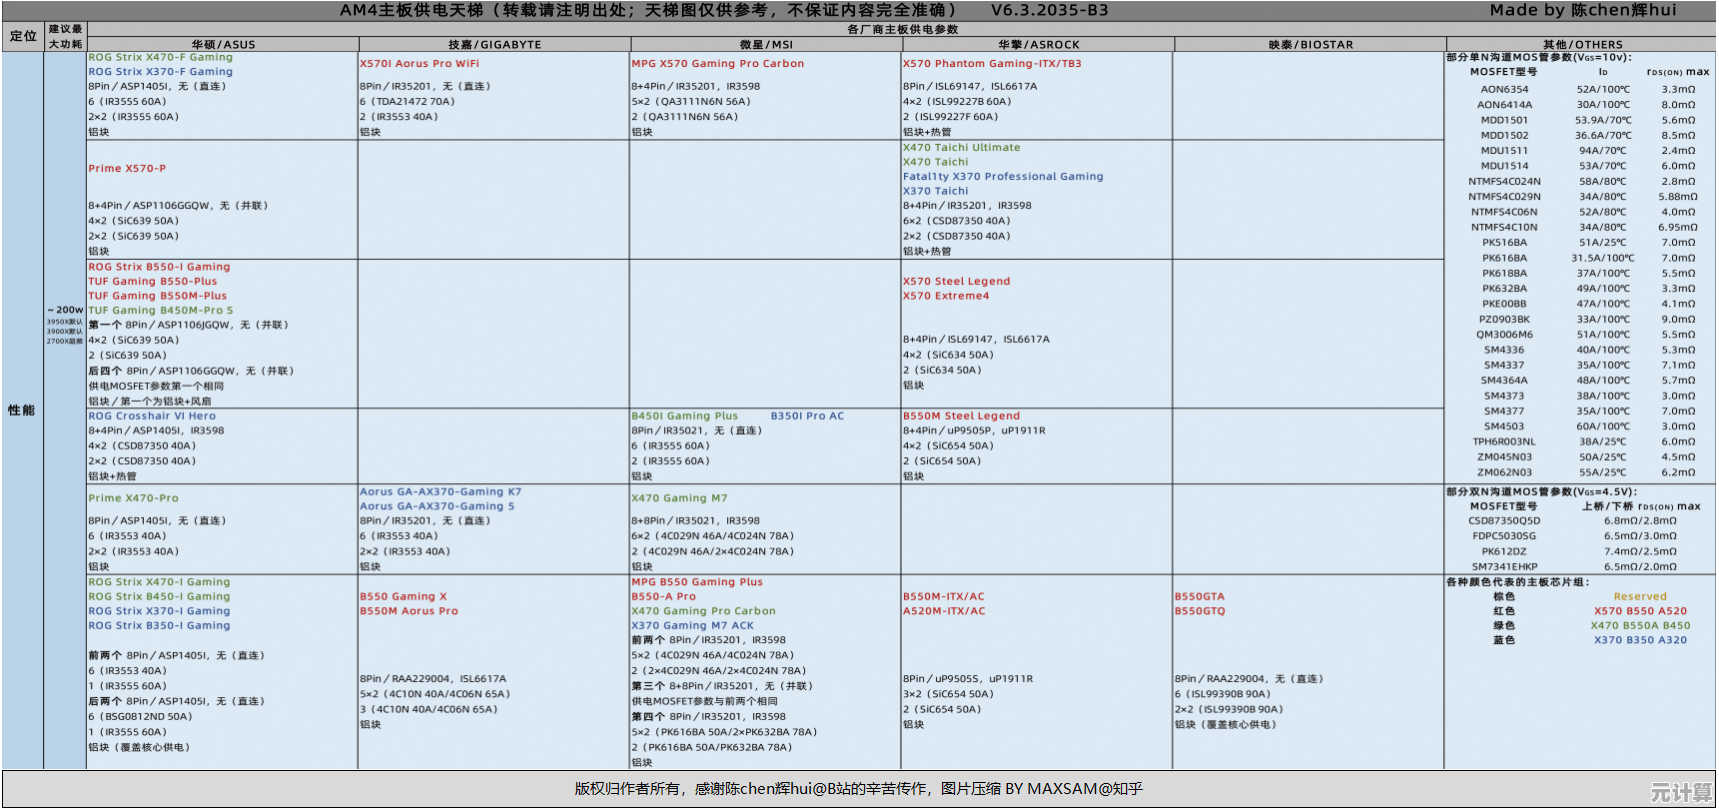Click the ROG Crosshair VI Hero entry
Viewport: 1719px width, 811px height.
click(x=152, y=416)
